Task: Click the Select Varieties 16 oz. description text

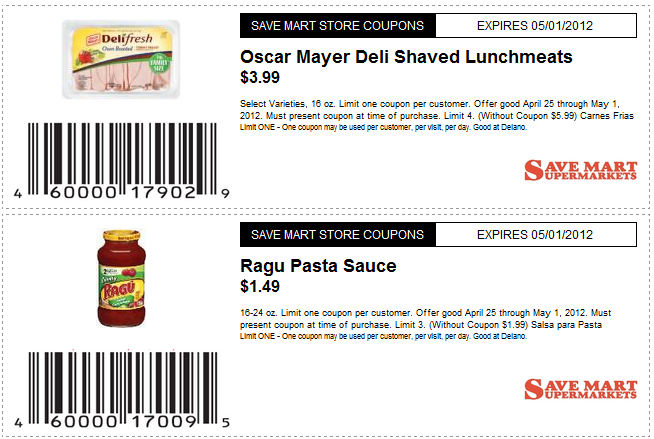Action: pyautogui.click(x=437, y=110)
